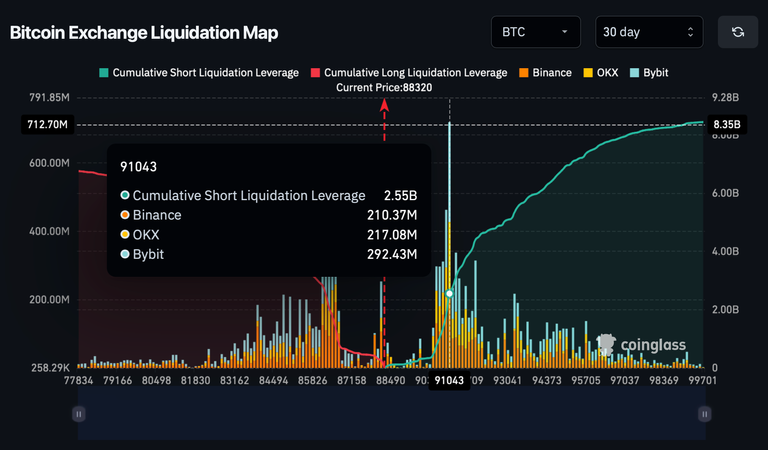768x450 pixels.
Task: Toggle Cumulative Short Liquidation Leverage legend
Action: point(198,73)
